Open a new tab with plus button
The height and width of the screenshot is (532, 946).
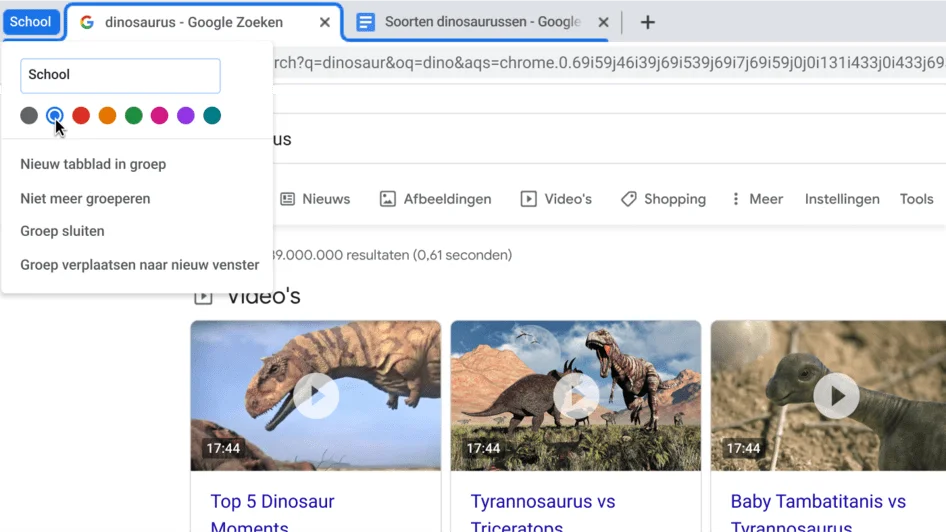point(647,22)
